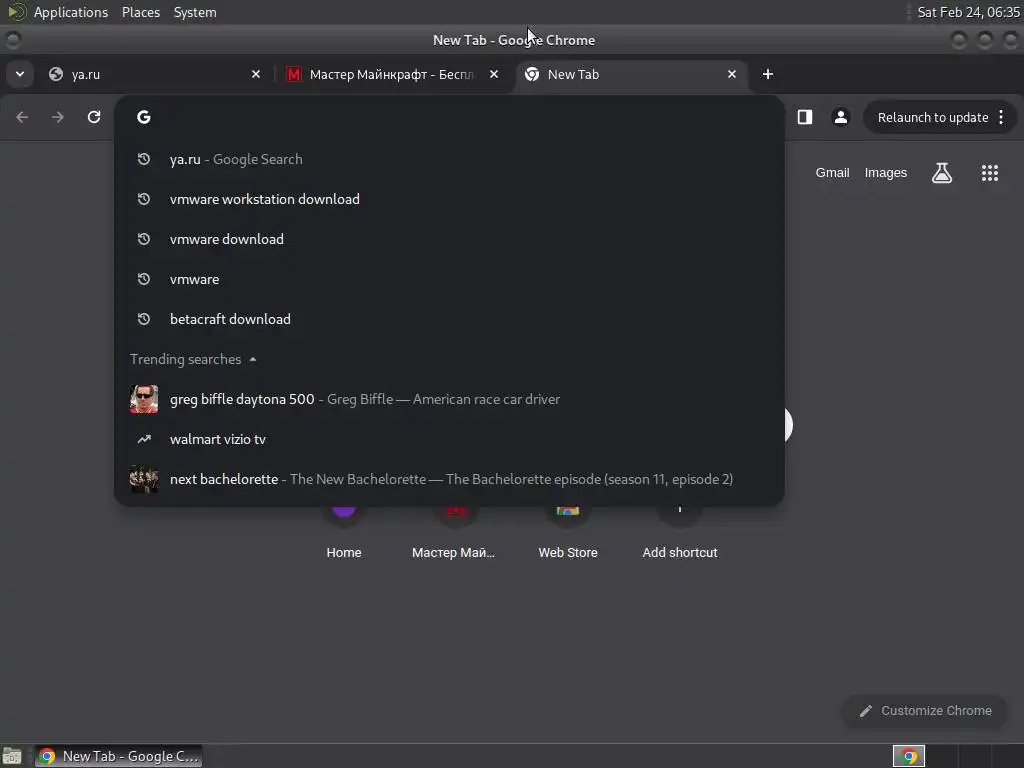1024x768 pixels.
Task: Select the betacraft download suggestion
Action: 449,319
